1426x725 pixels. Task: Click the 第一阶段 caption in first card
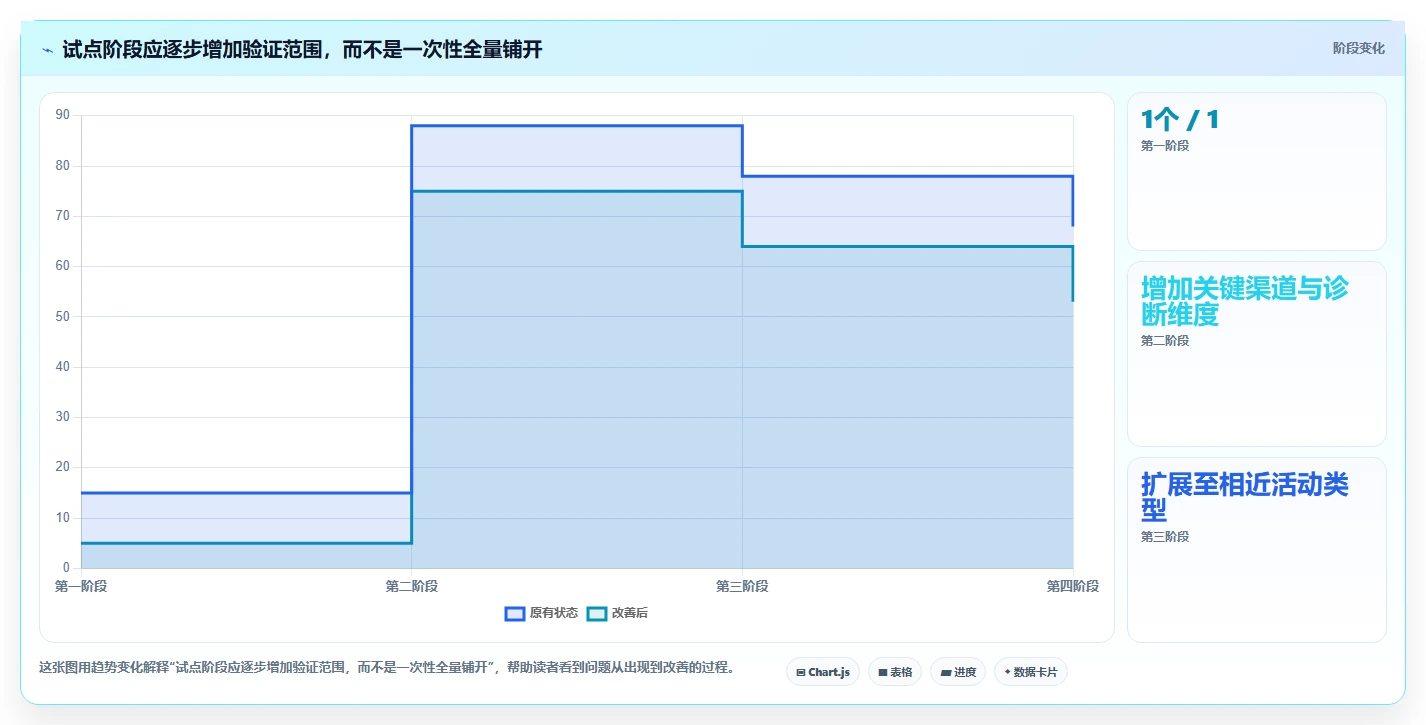[x=1165, y=146]
